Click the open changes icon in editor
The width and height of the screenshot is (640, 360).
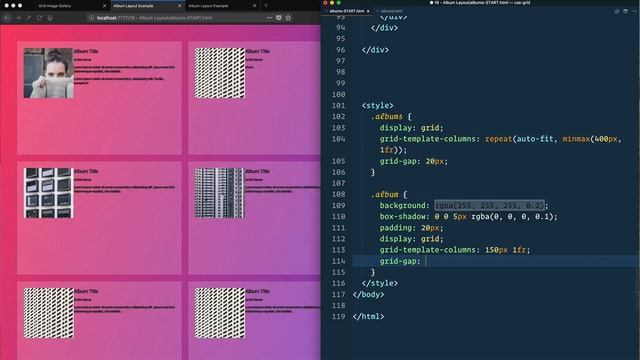(x=616, y=11)
